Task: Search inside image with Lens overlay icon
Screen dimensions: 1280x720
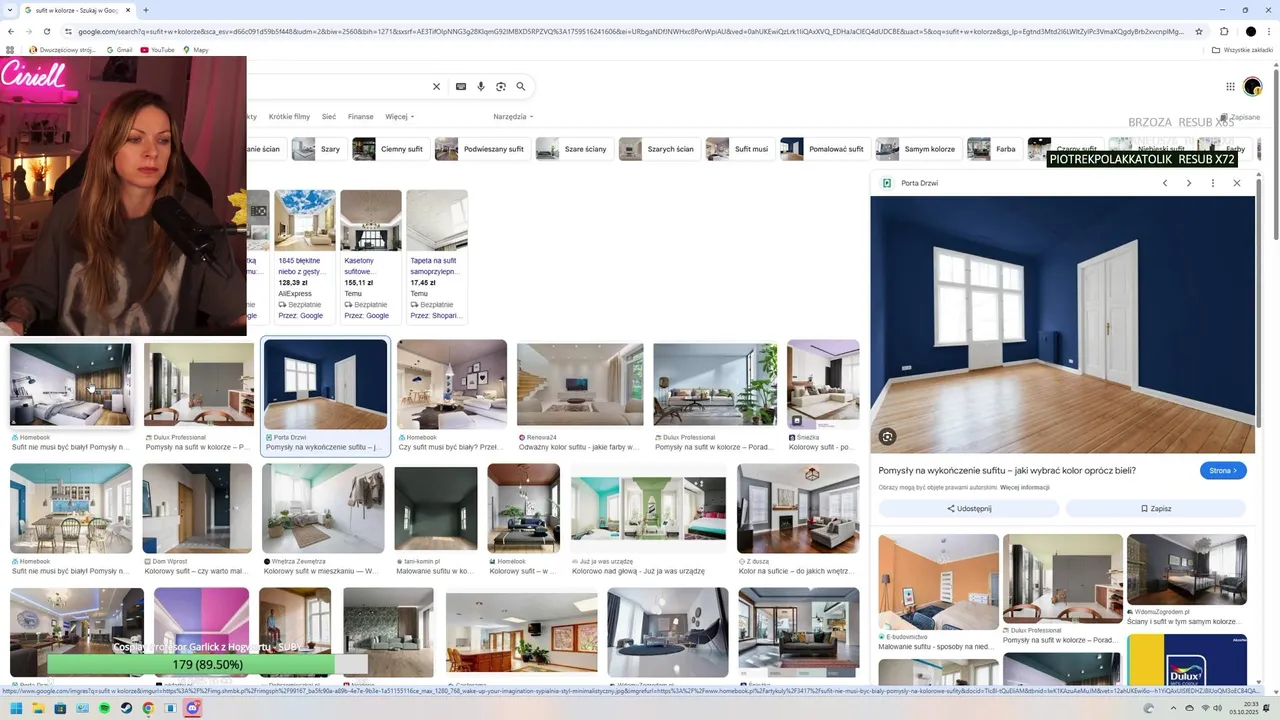Action: tap(887, 437)
